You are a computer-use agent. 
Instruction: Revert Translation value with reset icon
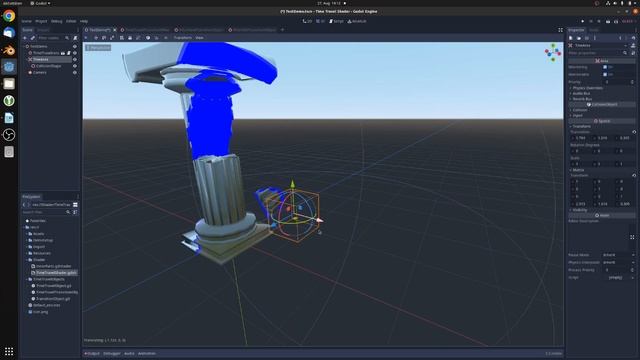pos(634,132)
